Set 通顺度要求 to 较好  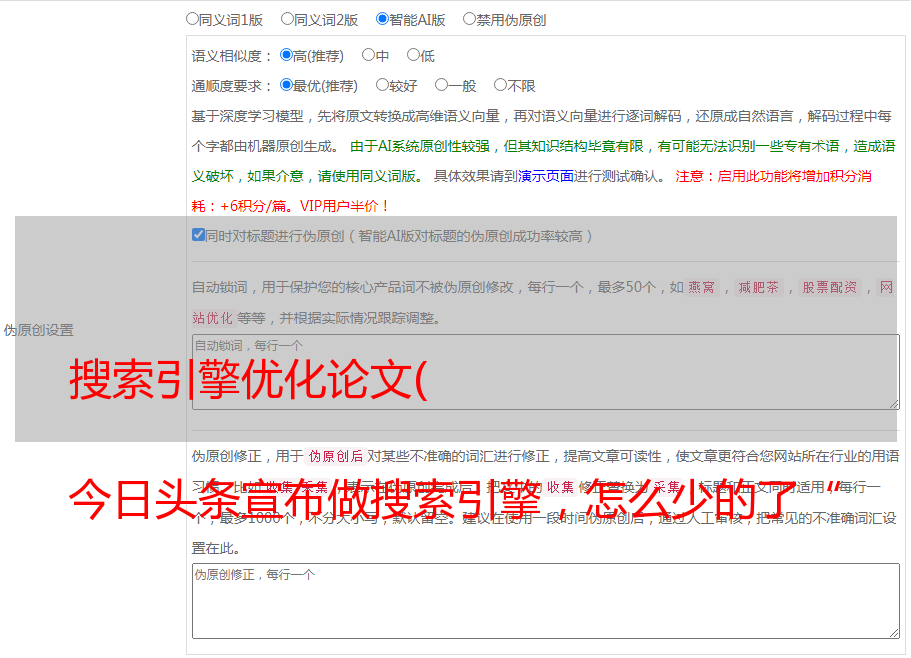point(382,85)
